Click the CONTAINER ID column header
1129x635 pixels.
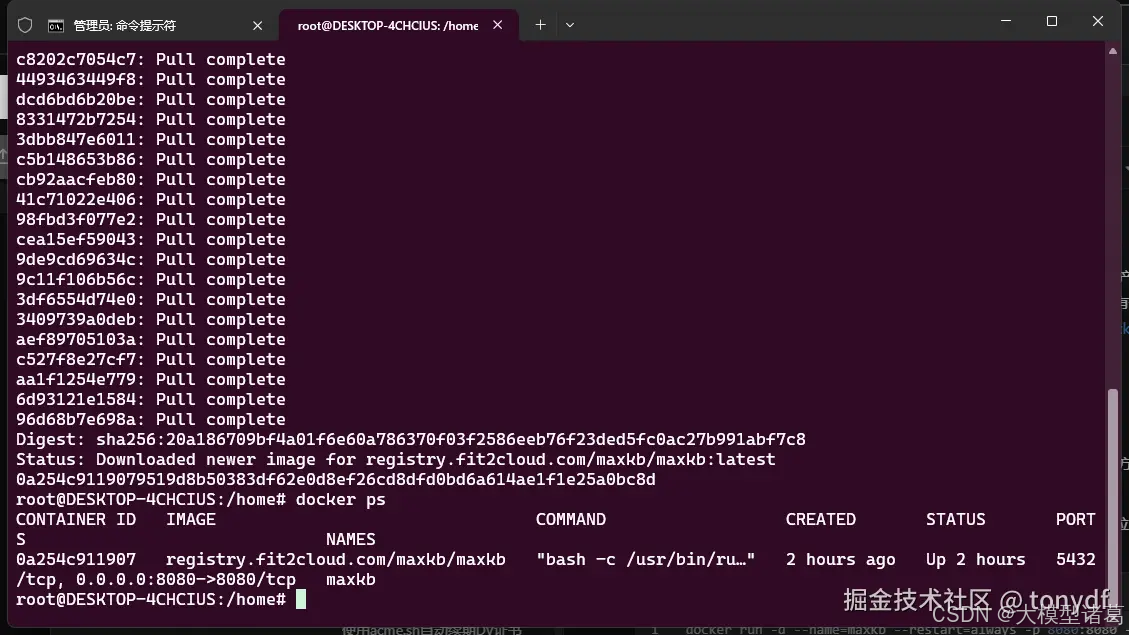[76, 520]
